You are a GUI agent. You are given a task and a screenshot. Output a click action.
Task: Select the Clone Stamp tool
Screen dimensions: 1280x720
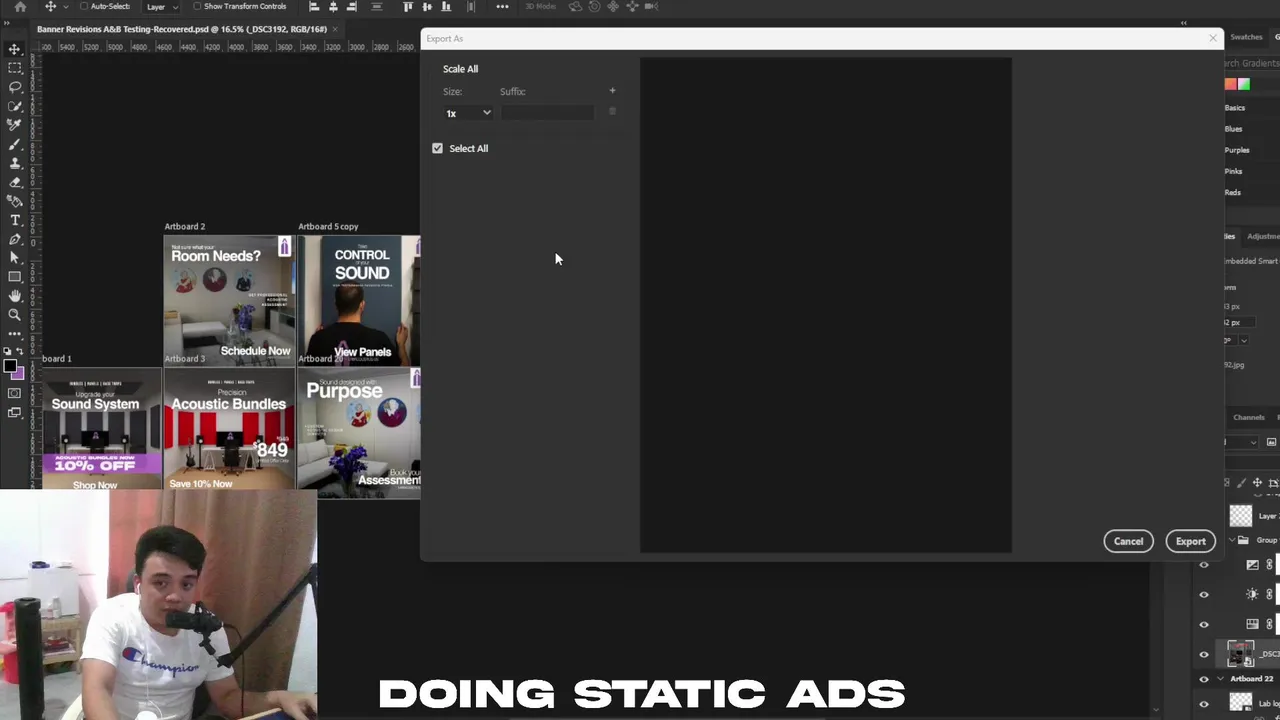click(14, 163)
